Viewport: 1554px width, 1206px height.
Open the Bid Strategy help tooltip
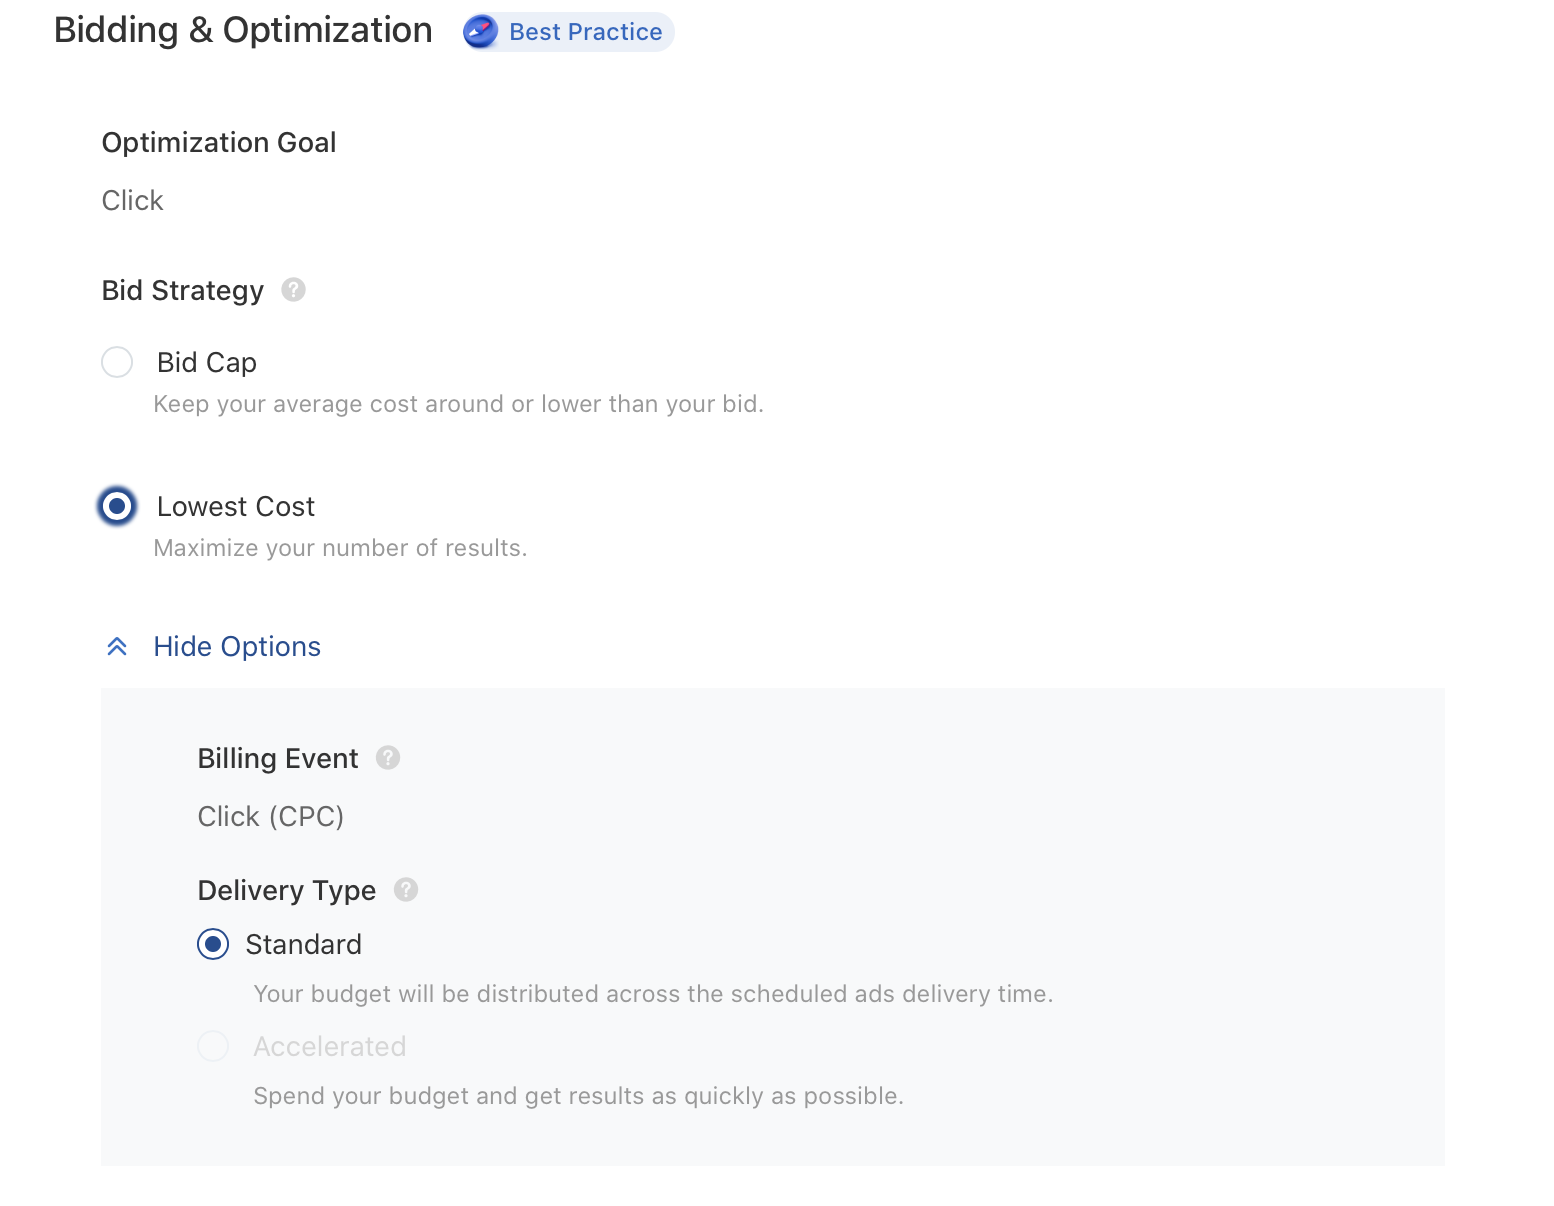[x=293, y=290]
